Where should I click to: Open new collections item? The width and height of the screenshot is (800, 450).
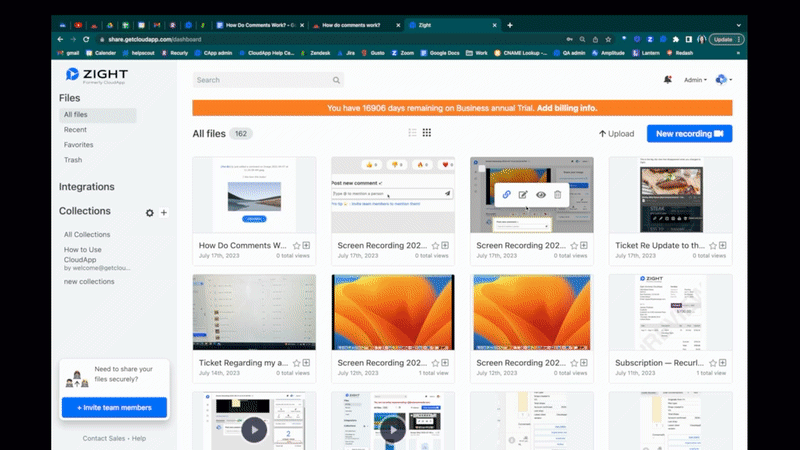click(89, 282)
